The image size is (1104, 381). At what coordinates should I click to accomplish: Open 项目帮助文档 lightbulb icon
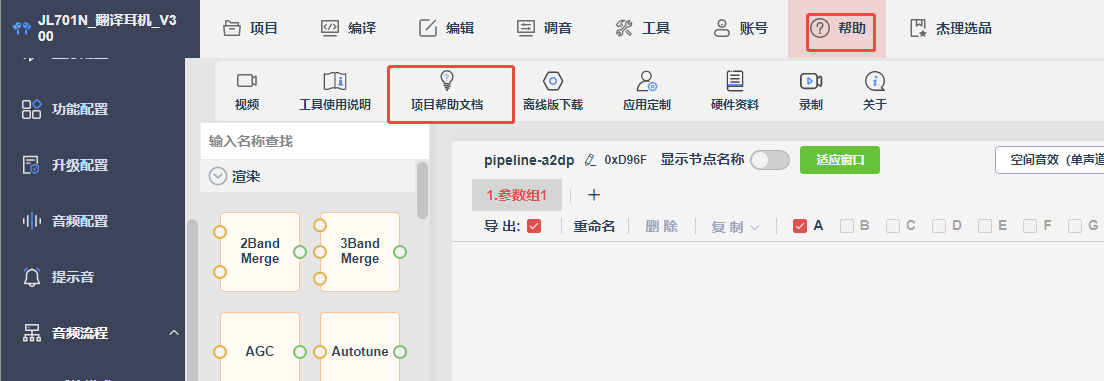coord(447,79)
